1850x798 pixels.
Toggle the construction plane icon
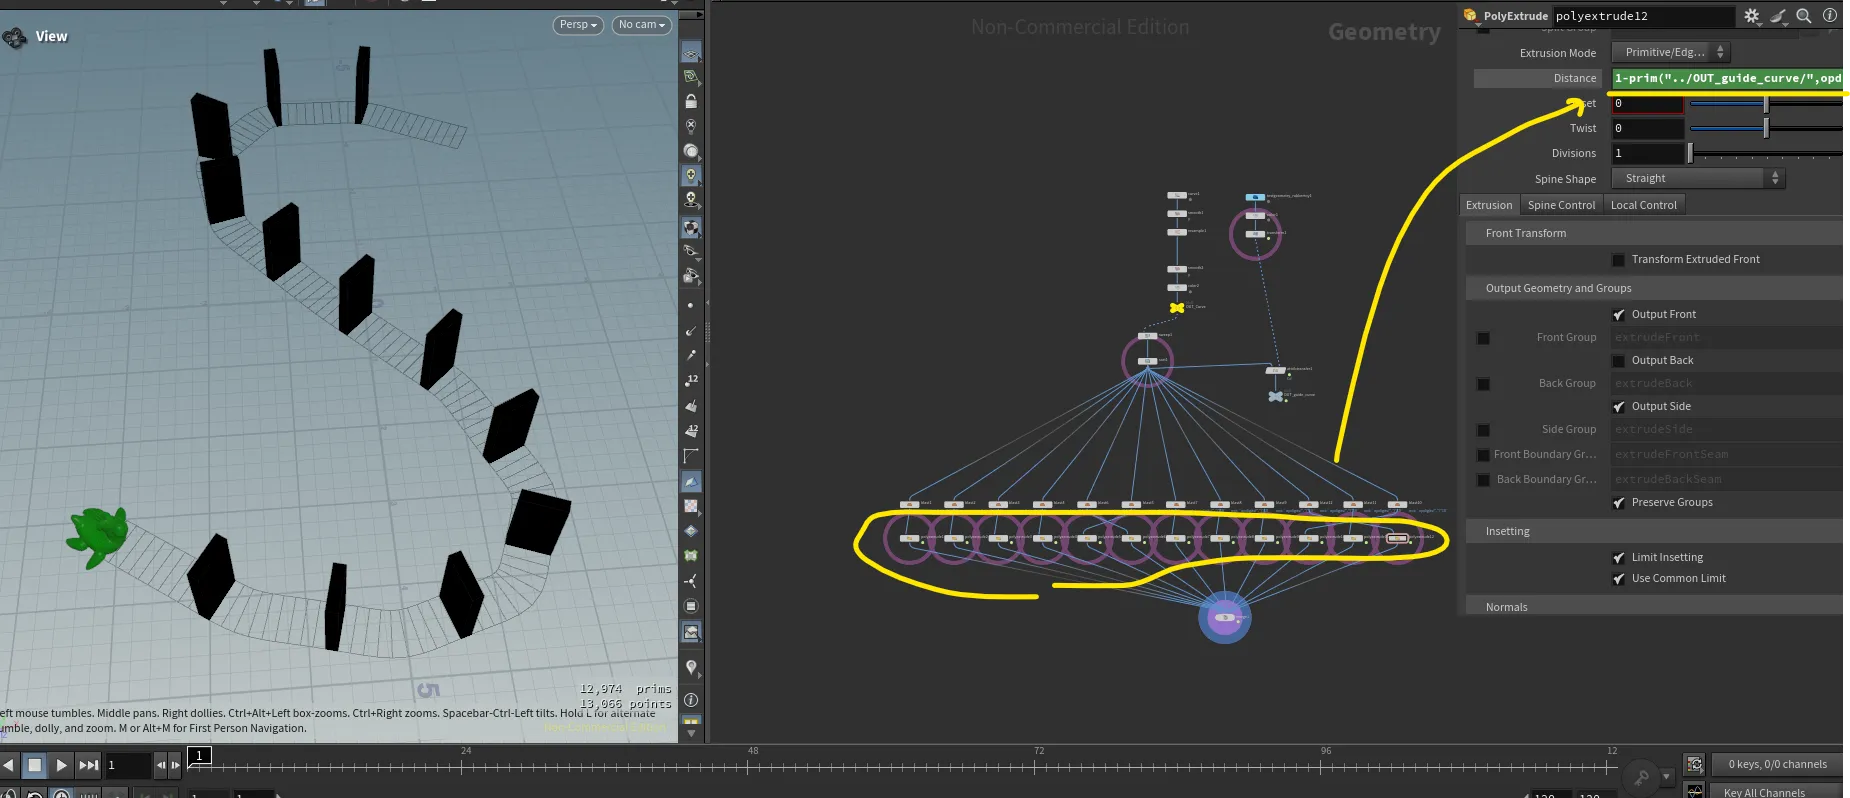(x=691, y=77)
